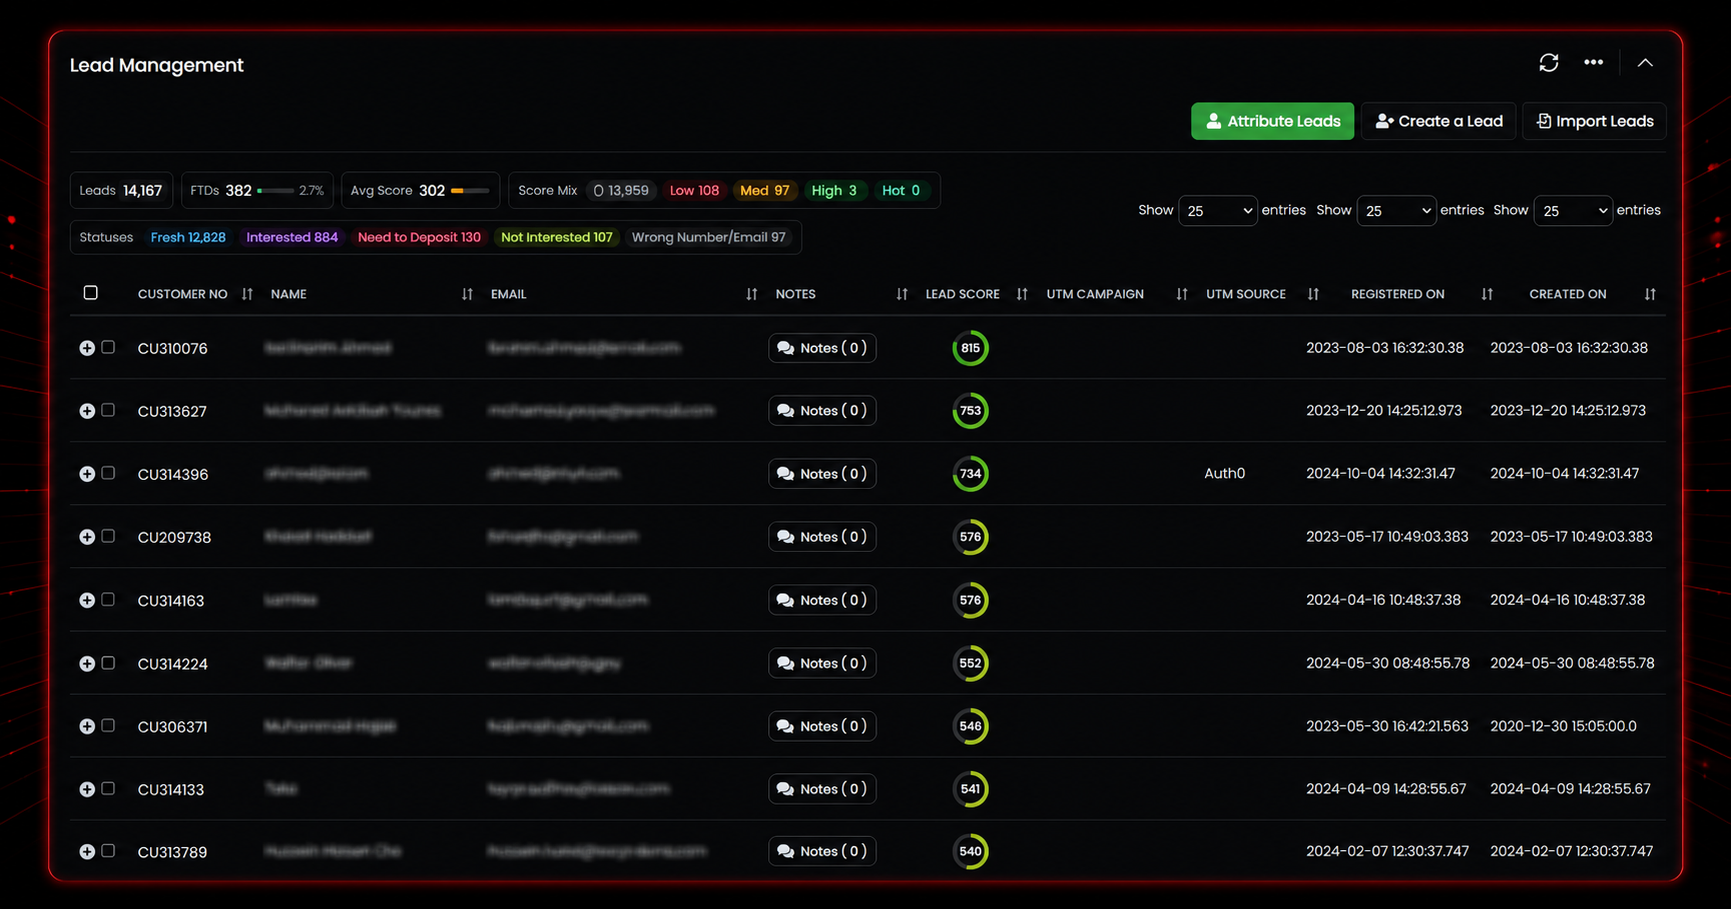Select the Med 97 score chip
The width and height of the screenshot is (1731, 909).
pyautogui.click(x=764, y=190)
